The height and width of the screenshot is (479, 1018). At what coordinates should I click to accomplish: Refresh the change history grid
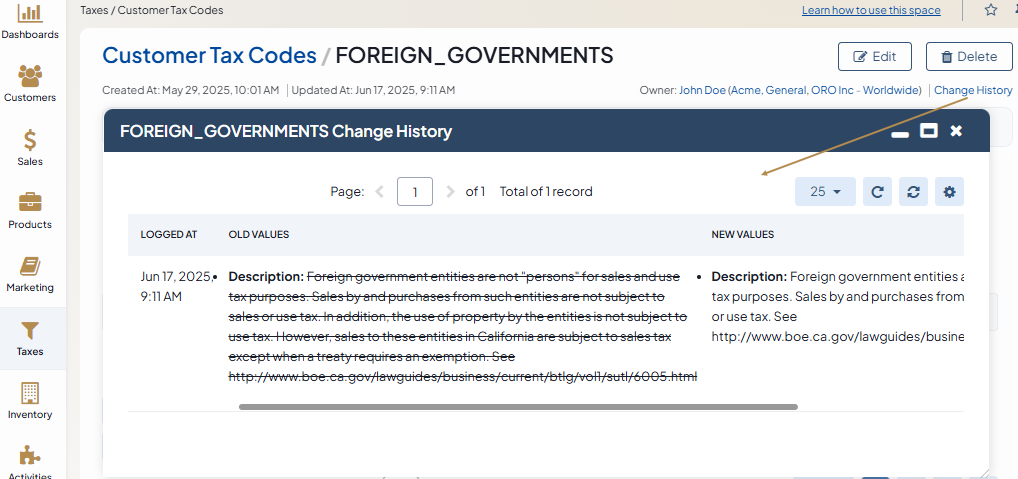[x=877, y=192]
